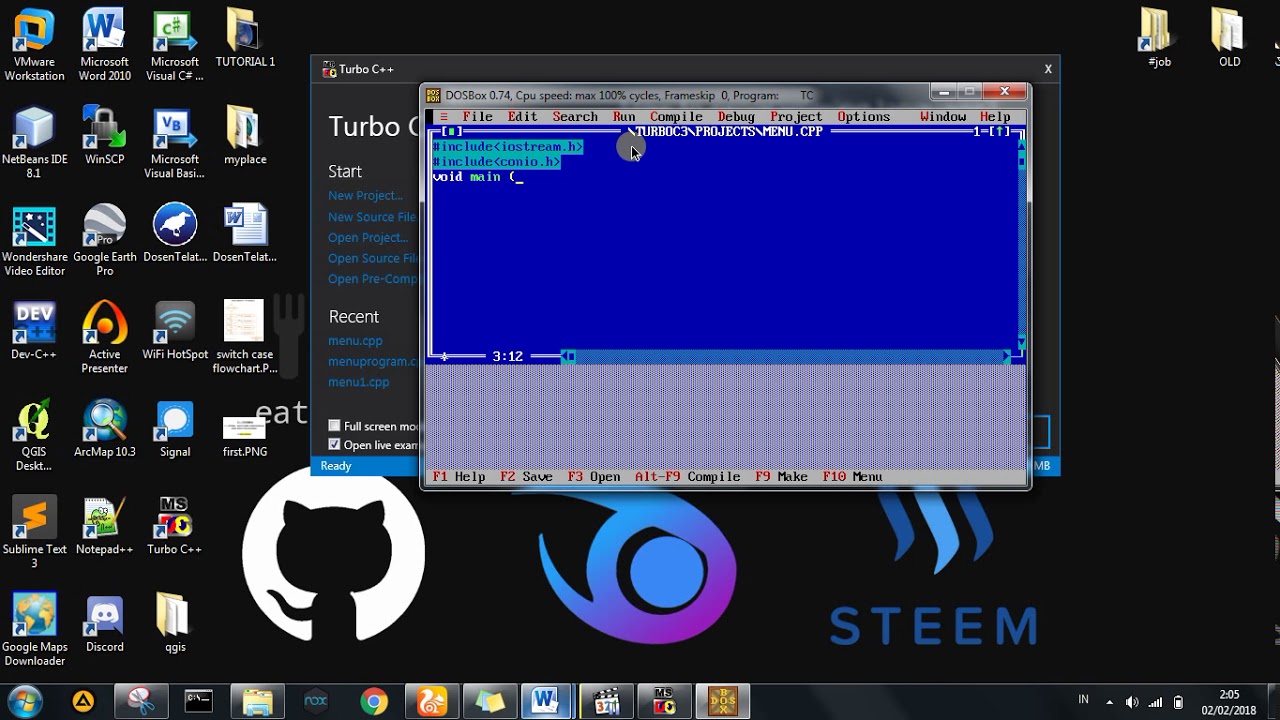The height and width of the screenshot is (720, 1280).
Task: Open Microsoft Visual C# desktop icon
Action: pyautogui.click(x=175, y=46)
